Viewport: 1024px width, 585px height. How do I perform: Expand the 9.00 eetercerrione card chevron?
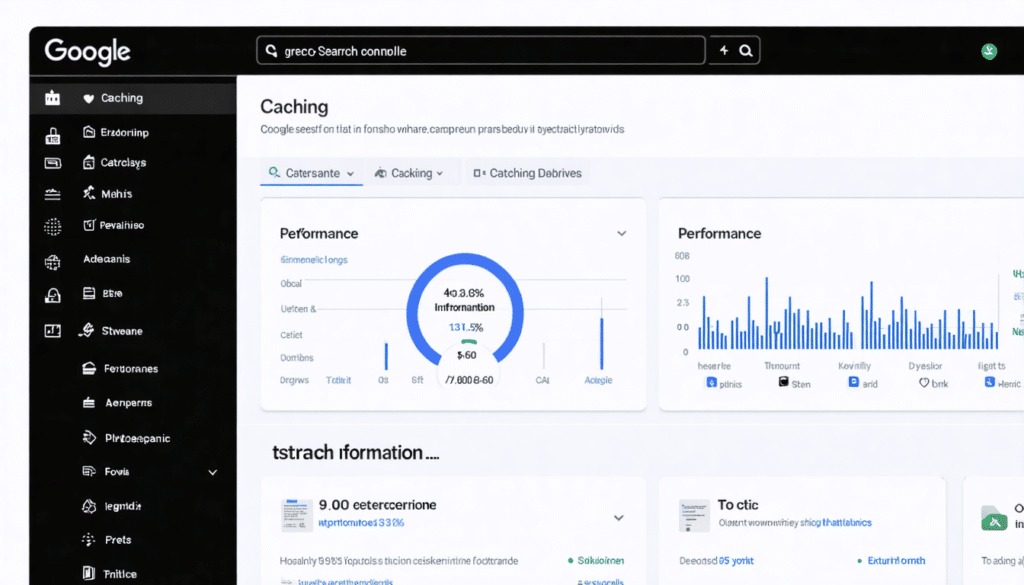618,518
